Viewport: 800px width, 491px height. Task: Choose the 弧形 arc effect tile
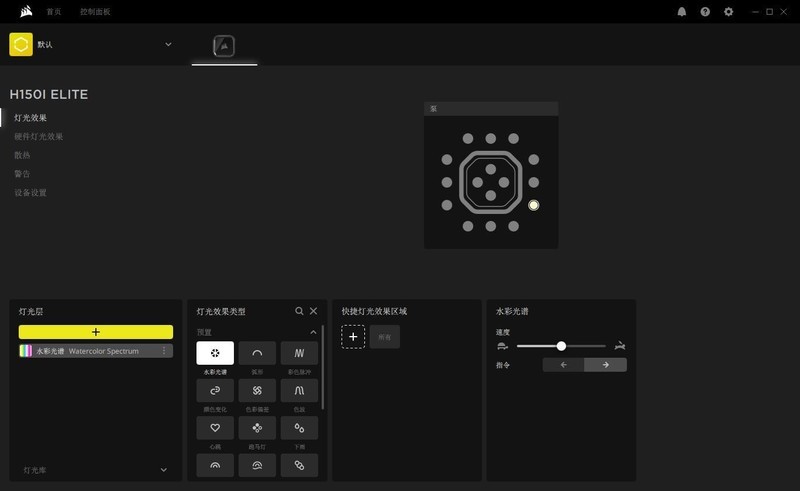(257, 353)
